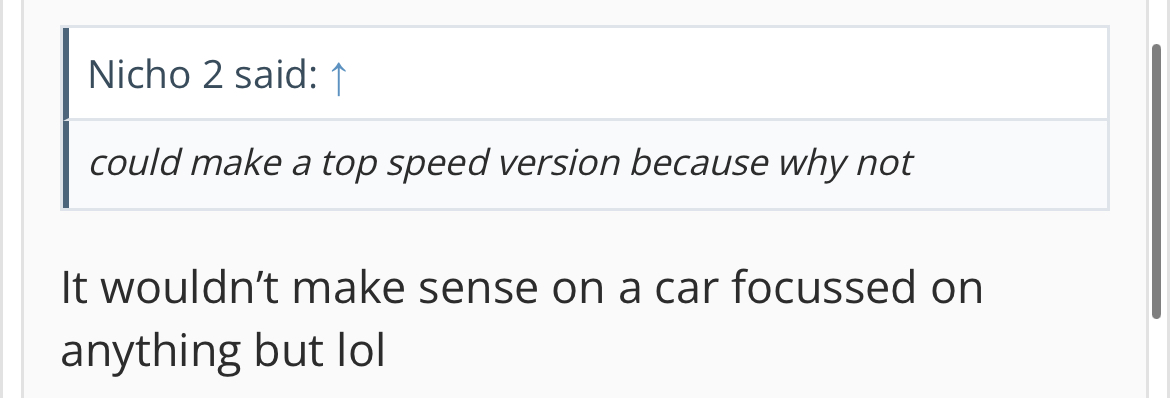Click empty space in the quote body box
The height and width of the screenshot is (398, 1170).
[x=1007, y=164]
